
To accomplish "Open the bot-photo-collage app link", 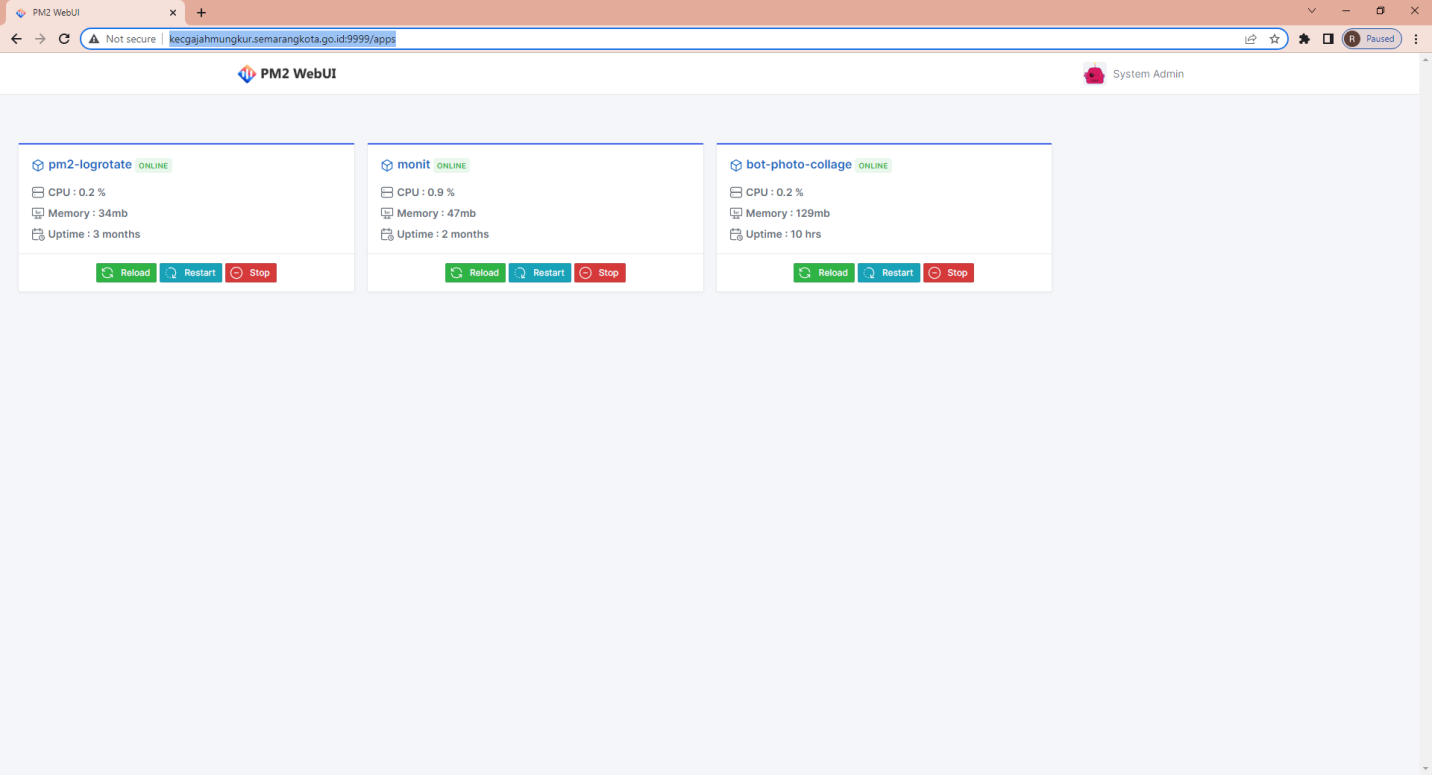I will (x=799, y=165).
